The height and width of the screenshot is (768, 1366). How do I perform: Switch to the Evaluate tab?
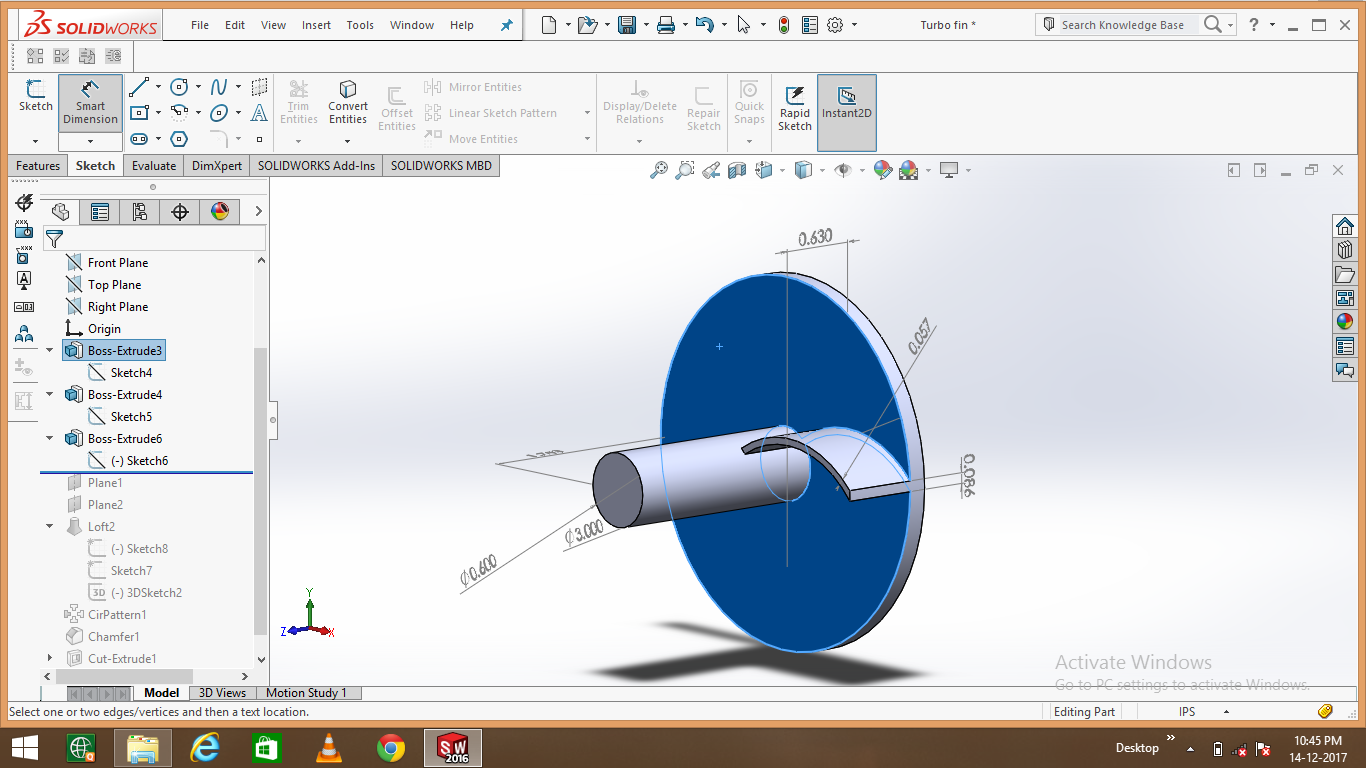[154, 166]
